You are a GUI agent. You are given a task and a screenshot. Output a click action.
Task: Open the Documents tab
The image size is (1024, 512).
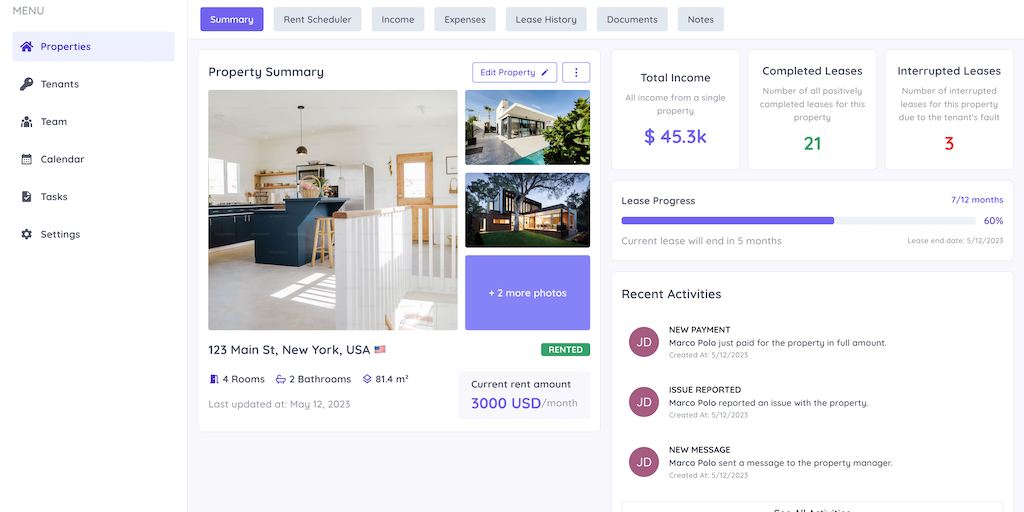[632, 20]
